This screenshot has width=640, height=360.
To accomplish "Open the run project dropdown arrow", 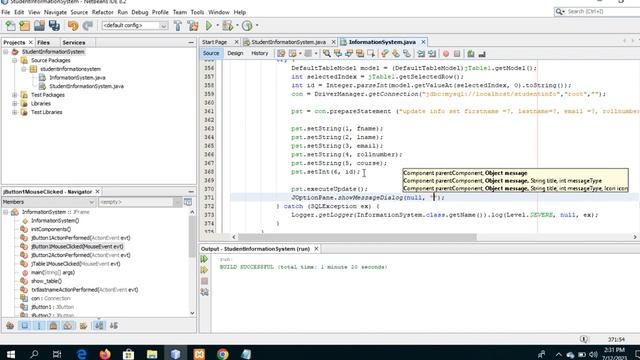I will pyautogui.click(x=218, y=26).
